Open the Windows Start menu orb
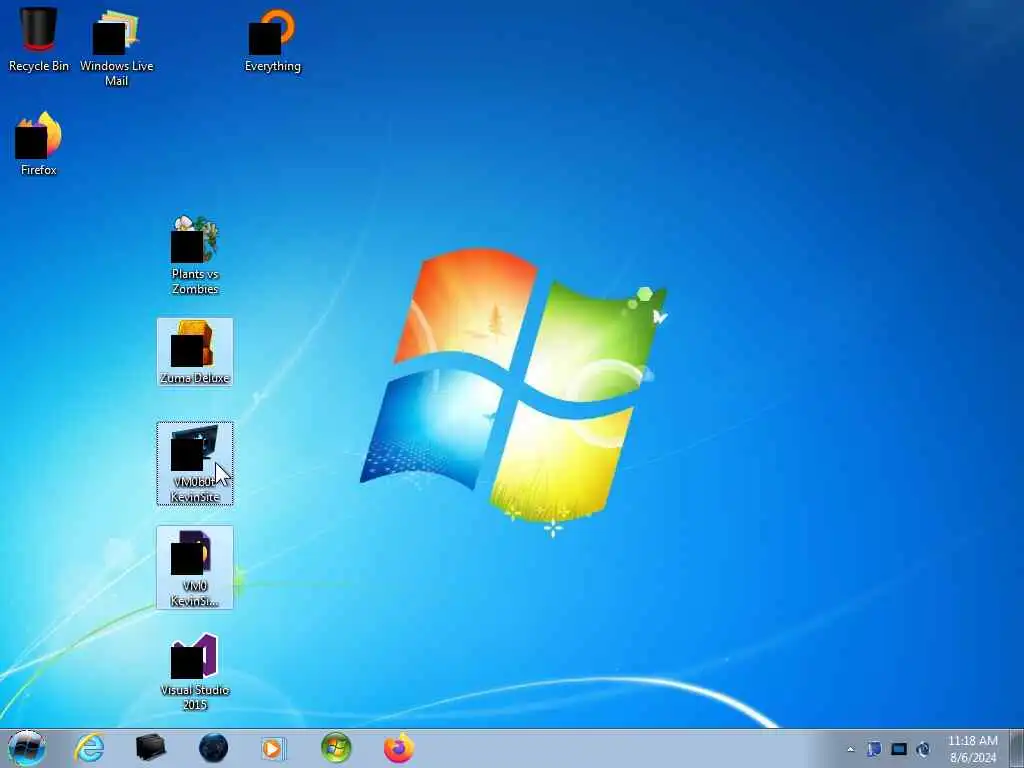1024x768 pixels. 26,748
